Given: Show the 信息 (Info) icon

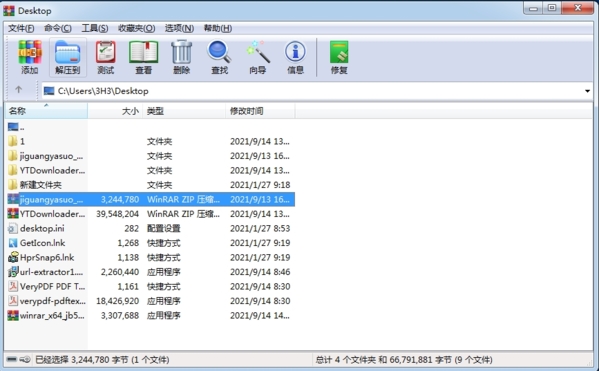Looking at the screenshot, I should click(295, 52).
